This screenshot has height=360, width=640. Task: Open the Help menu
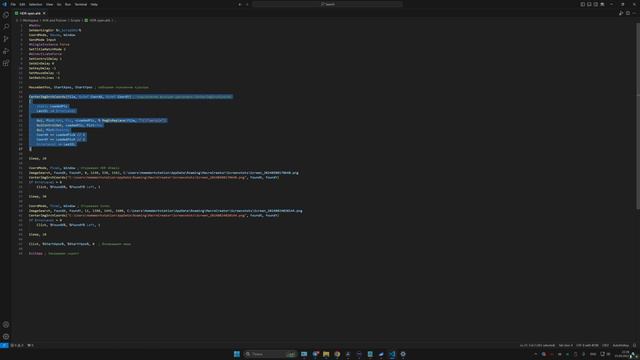point(94,4)
